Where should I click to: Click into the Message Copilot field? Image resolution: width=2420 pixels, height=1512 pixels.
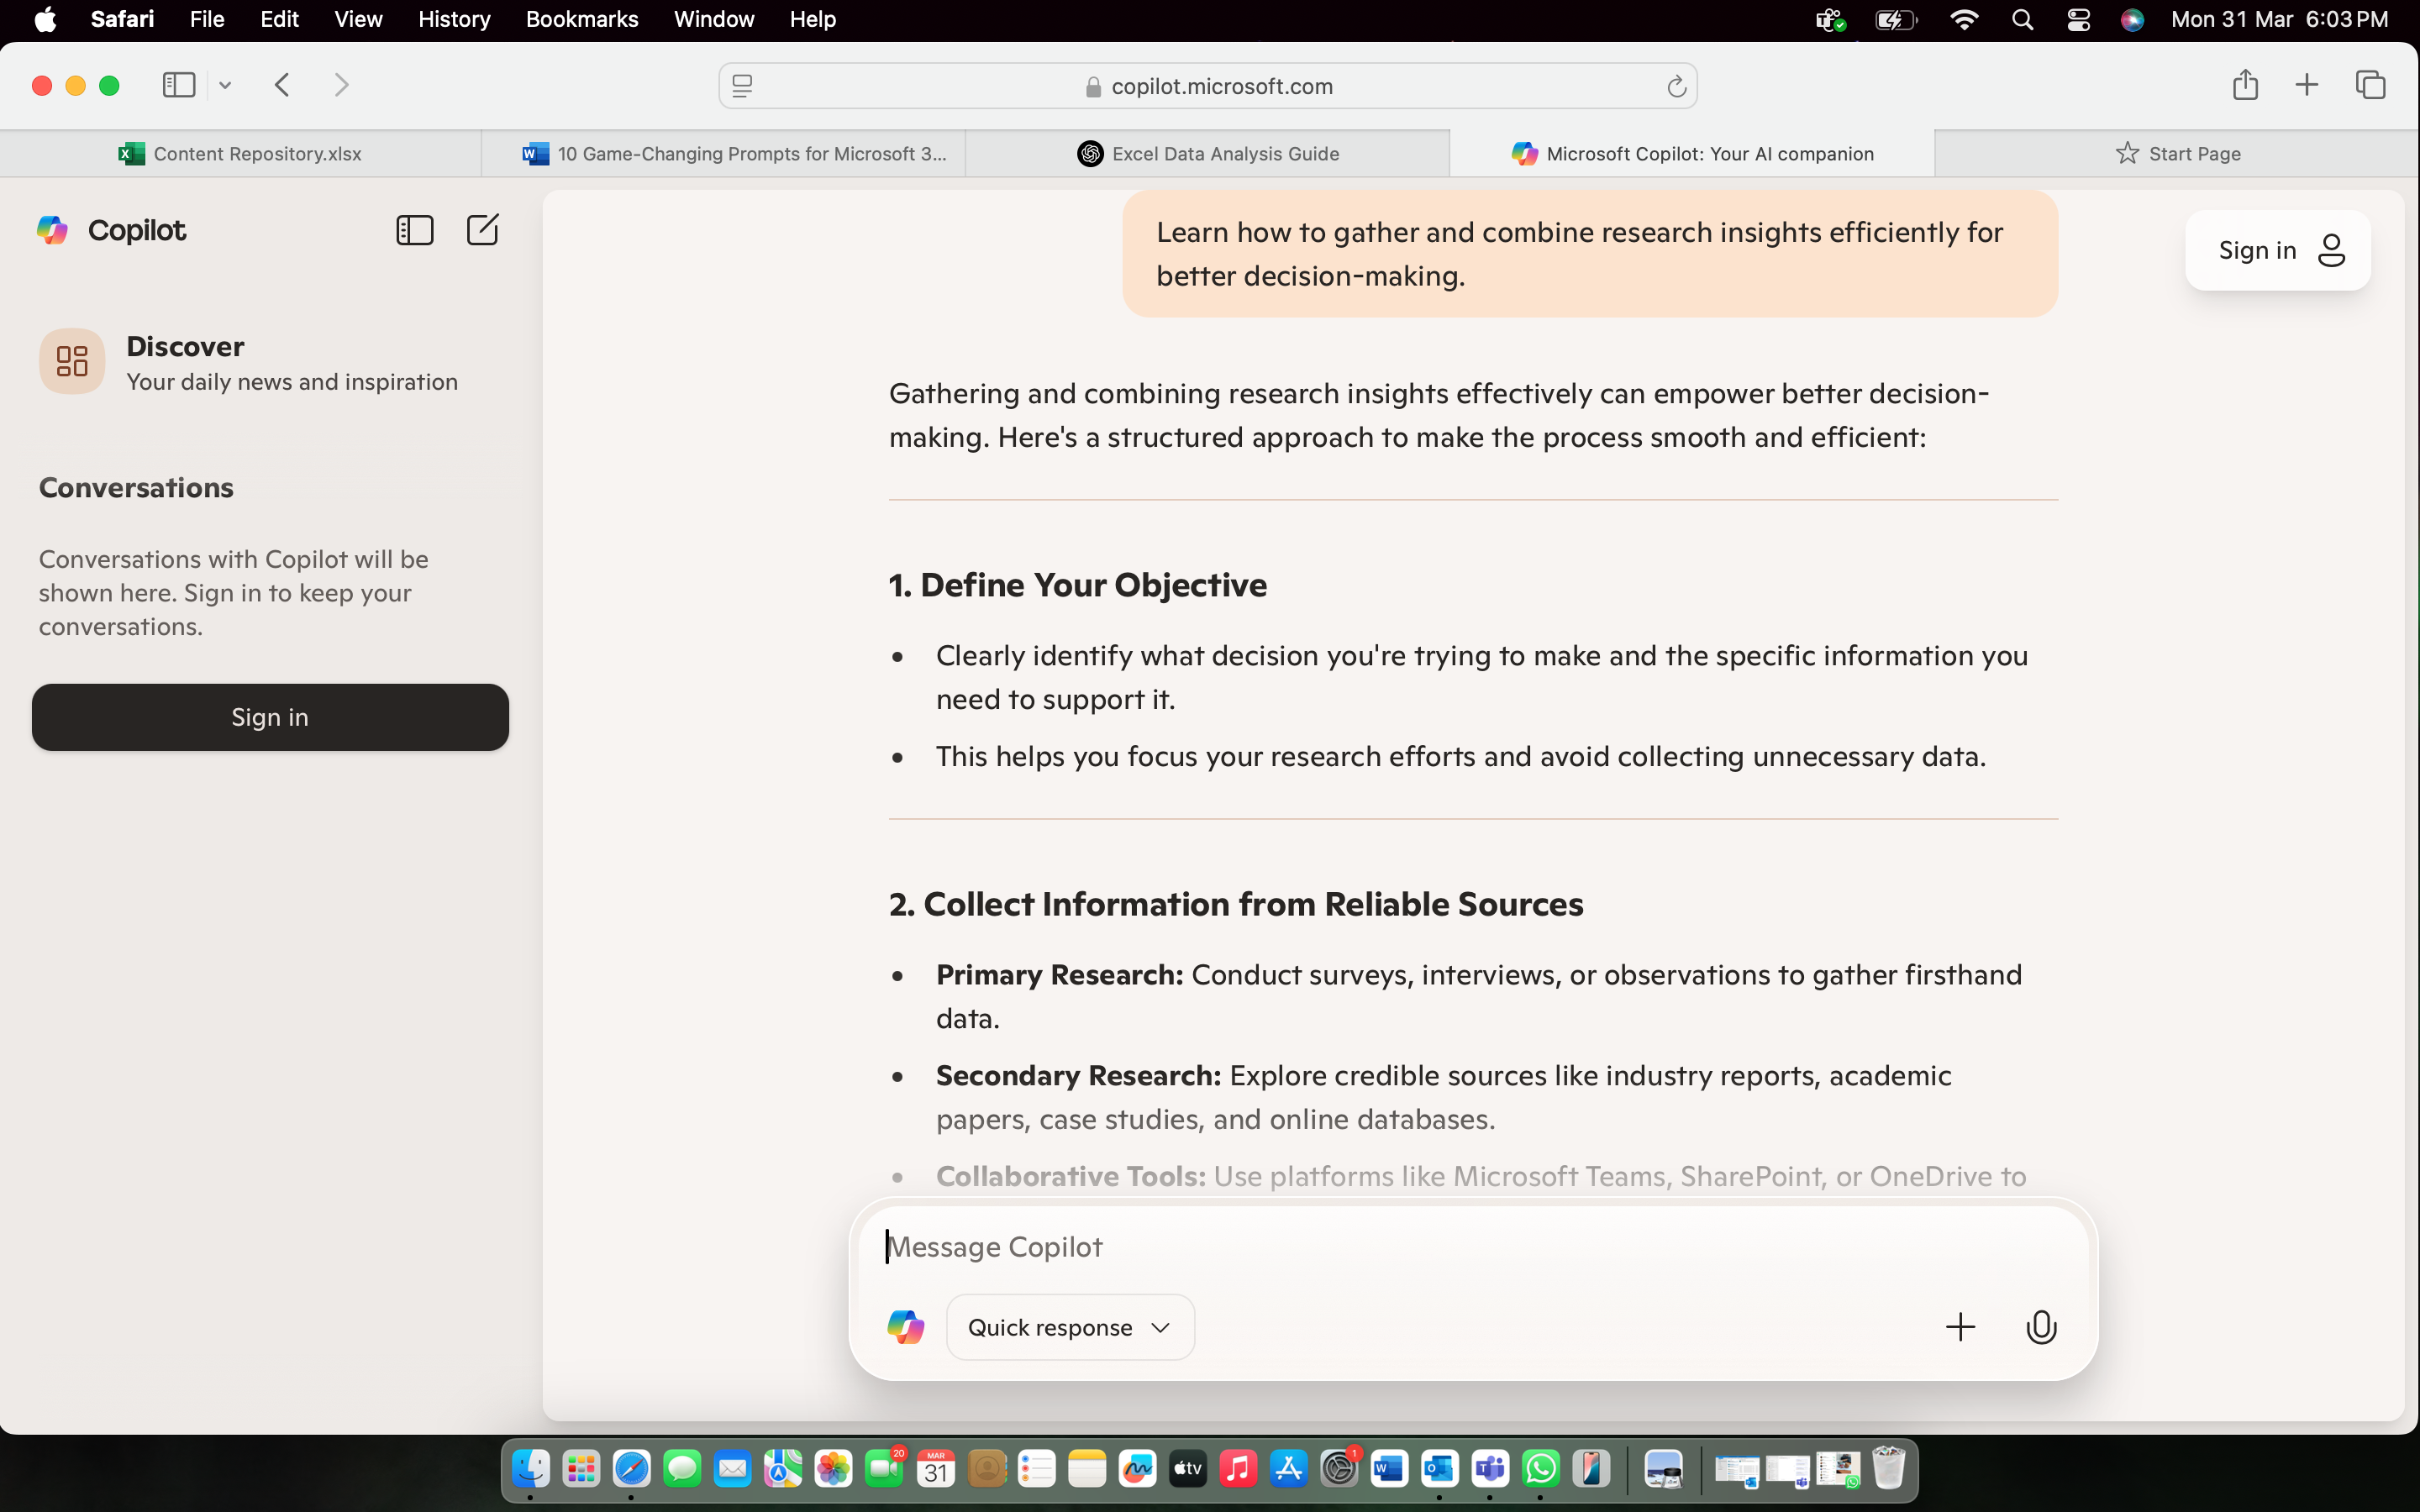click(1472, 1246)
